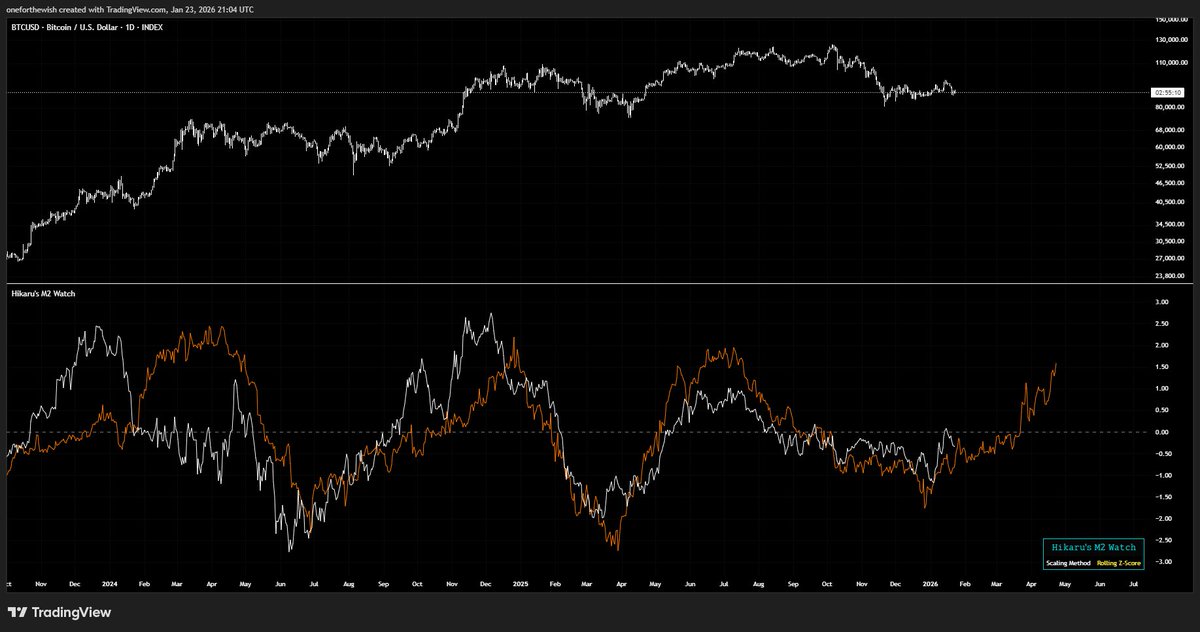Click the Hikaru's M2 Watch legend box title
This screenshot has height=632, width=1200.
point(1093,548)
